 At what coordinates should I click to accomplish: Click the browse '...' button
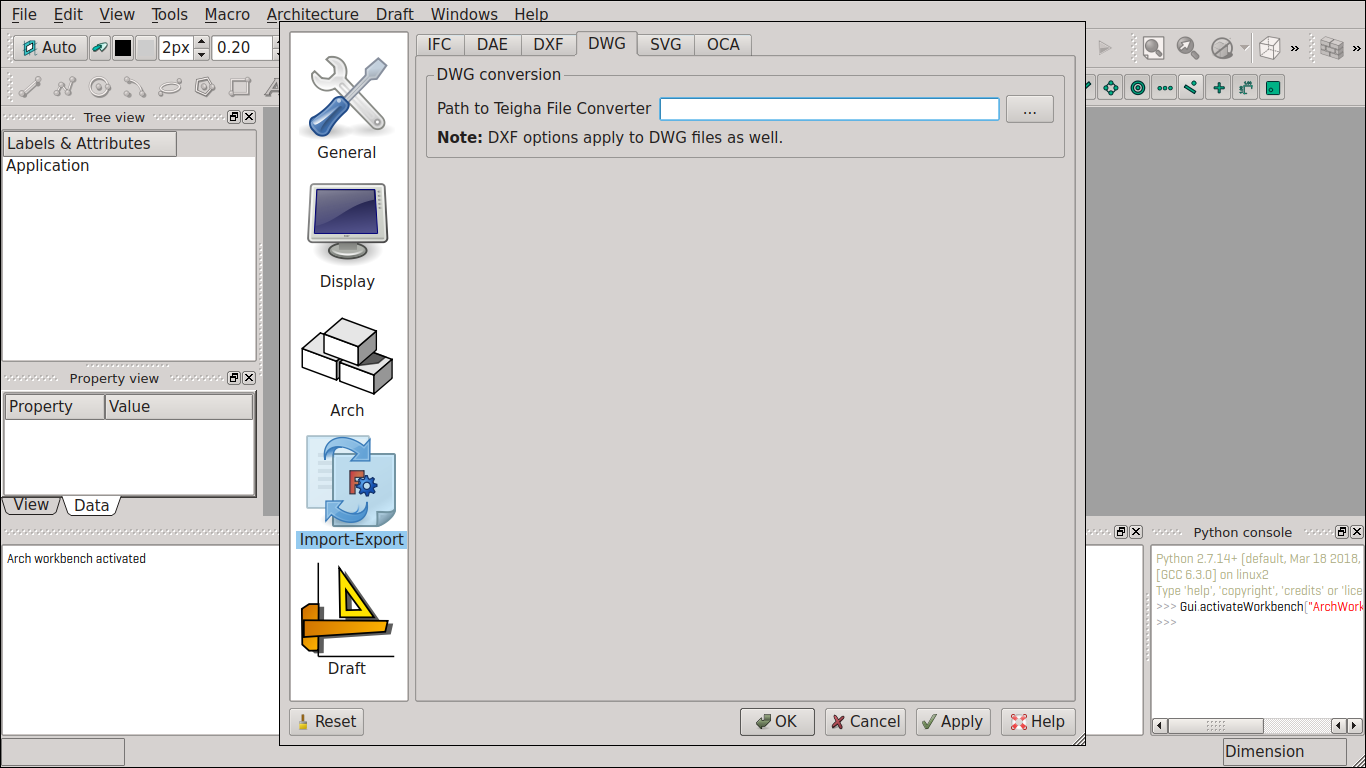[1029, 109]
